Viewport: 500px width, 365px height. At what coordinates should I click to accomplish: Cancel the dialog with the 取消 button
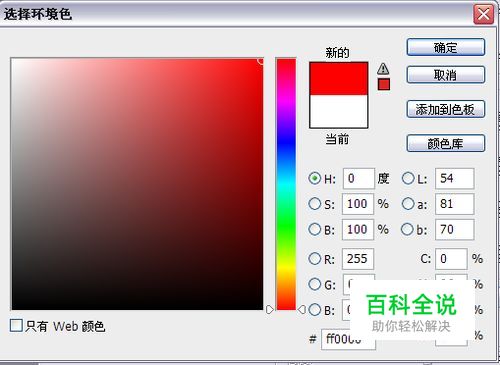coord(446,75)
